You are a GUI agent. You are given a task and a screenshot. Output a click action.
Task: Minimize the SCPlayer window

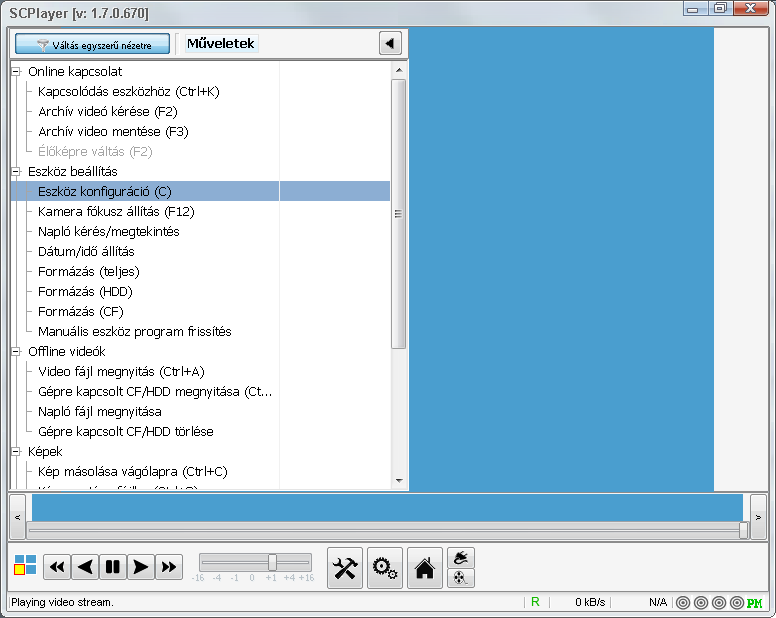click(x=693, y=9)
